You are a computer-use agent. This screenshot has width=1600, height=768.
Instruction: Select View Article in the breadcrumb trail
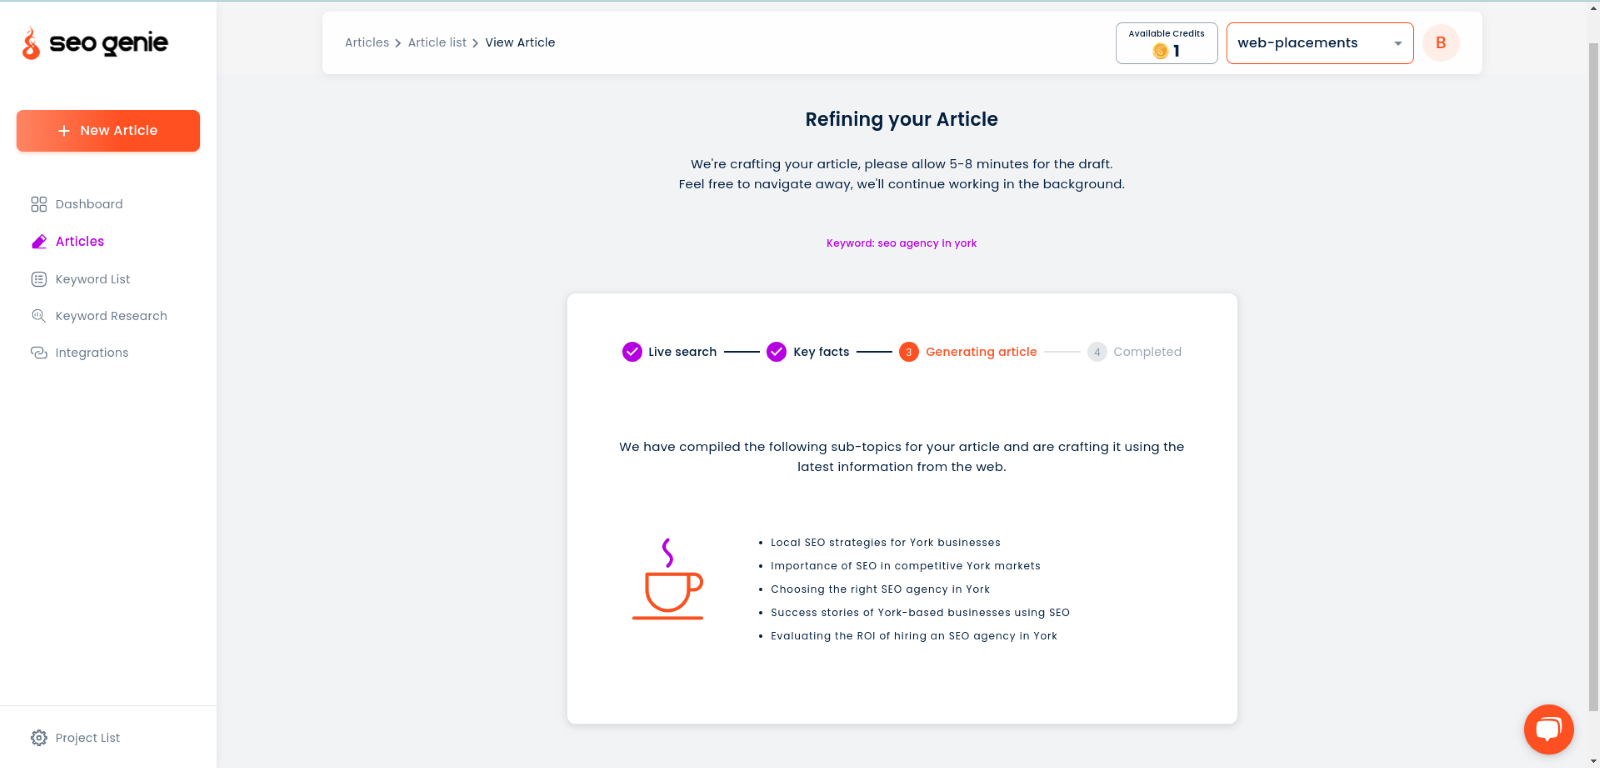520,42
